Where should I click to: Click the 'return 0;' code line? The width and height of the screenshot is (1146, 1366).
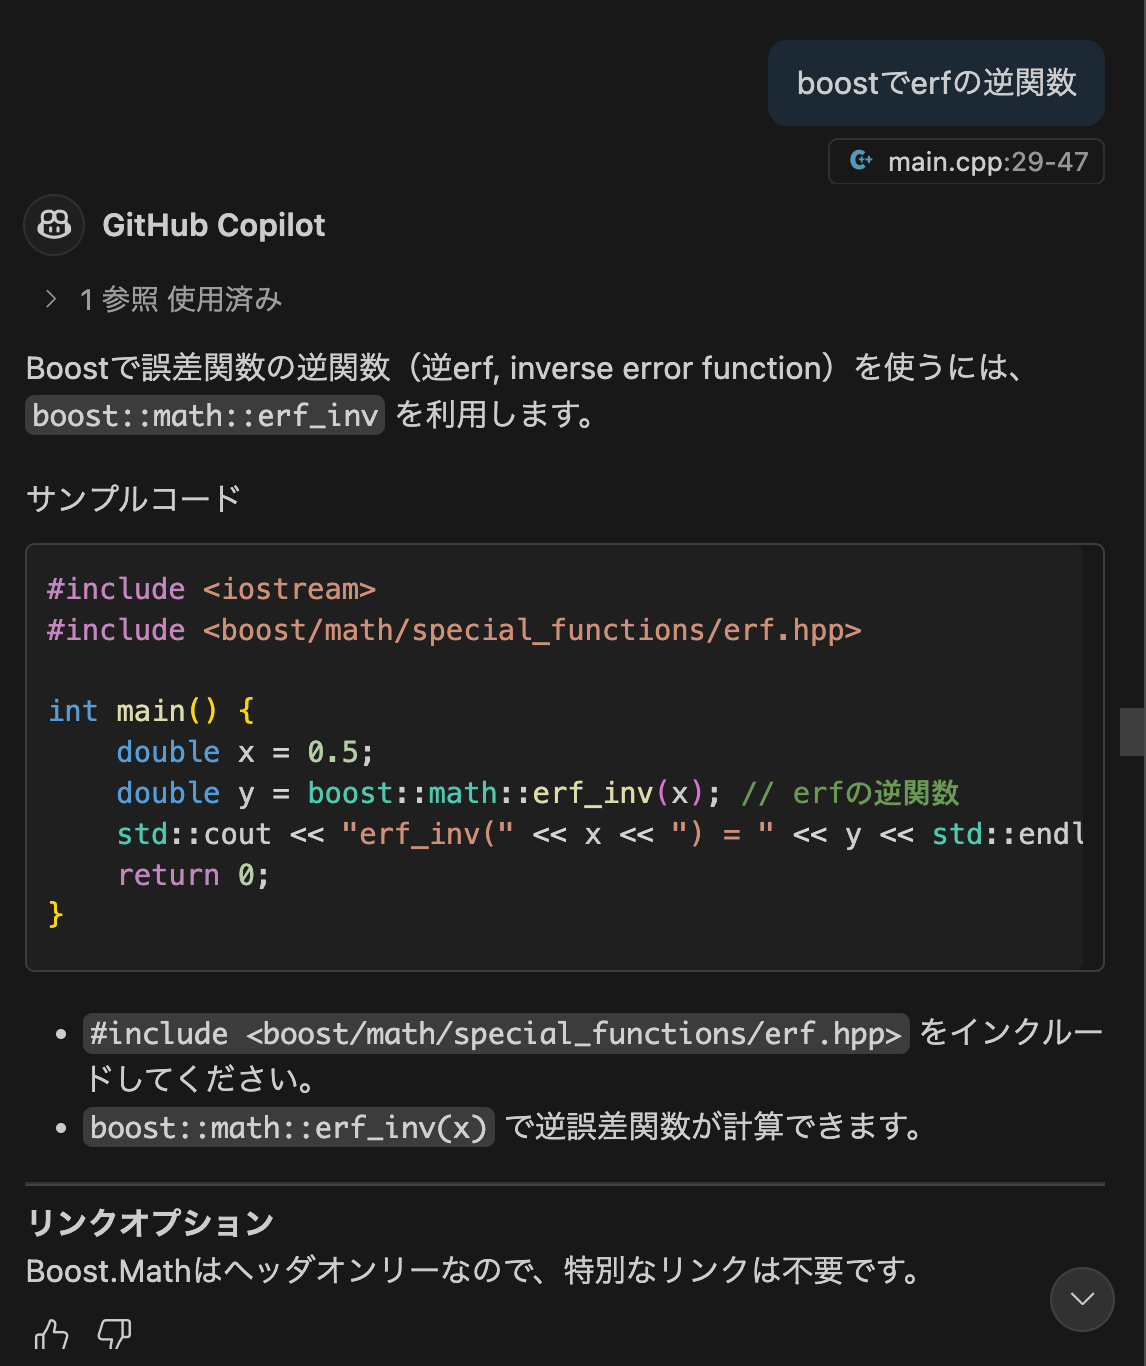193,875
